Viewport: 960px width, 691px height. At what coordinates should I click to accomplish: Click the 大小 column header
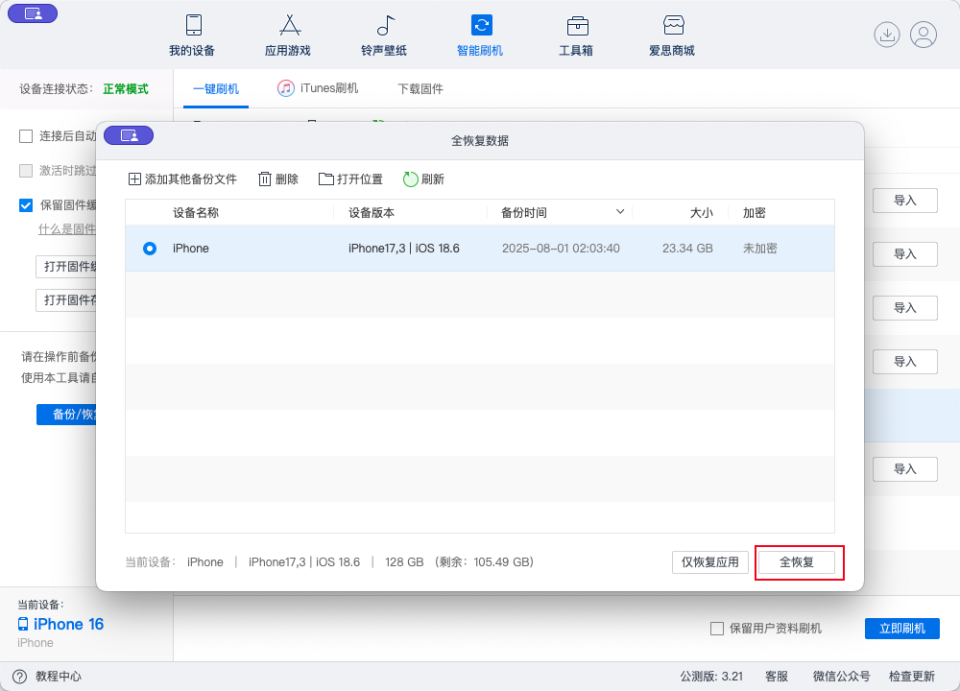(702, 213)
